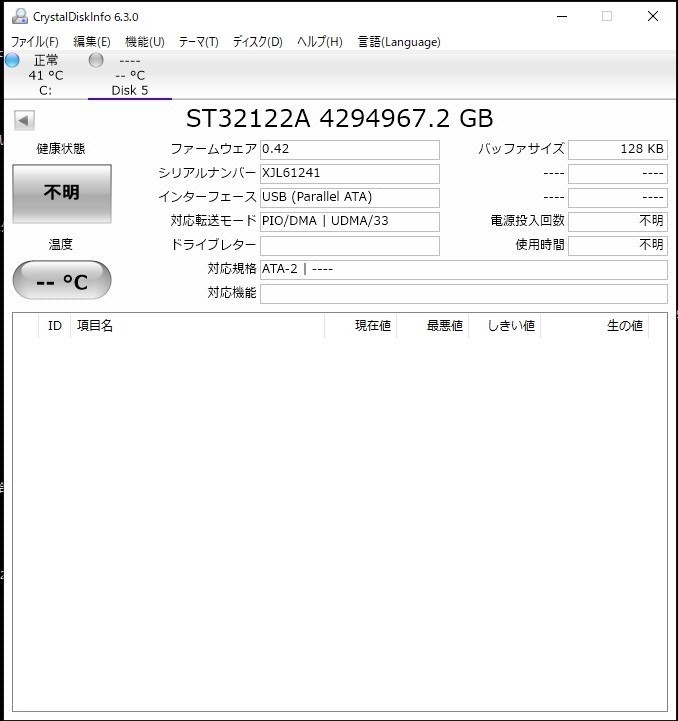The height and width of the screenshot is (721, 678).
Task: Select the blue status circle for drive C:
Action: [12, 60]
